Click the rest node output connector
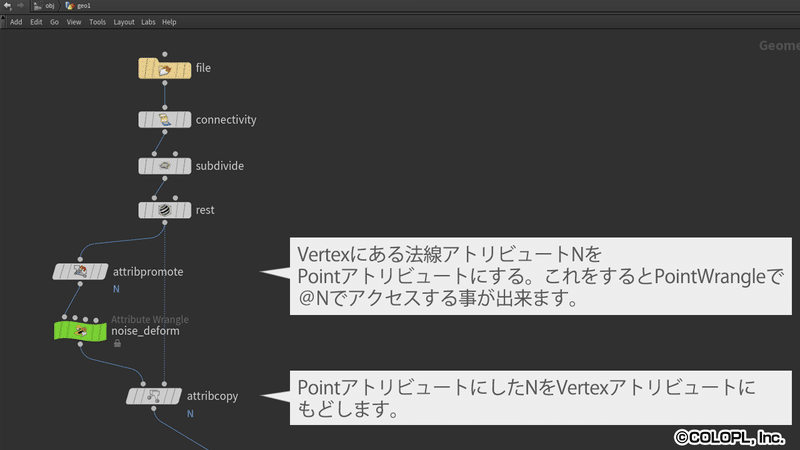 click(164, 222)
